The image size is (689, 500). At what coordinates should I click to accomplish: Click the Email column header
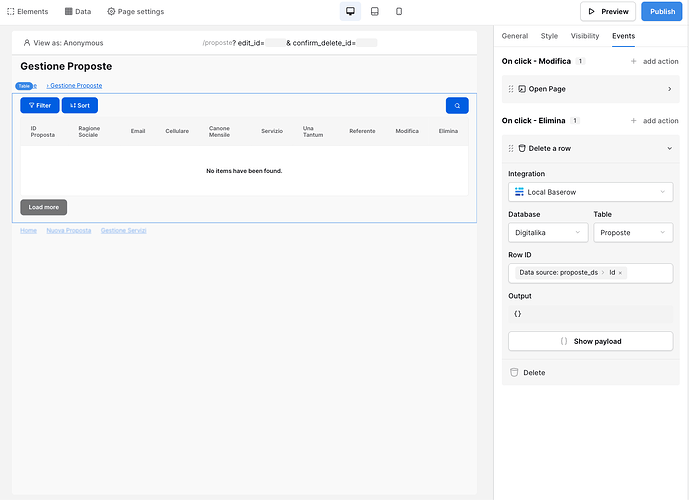(138, 131)
